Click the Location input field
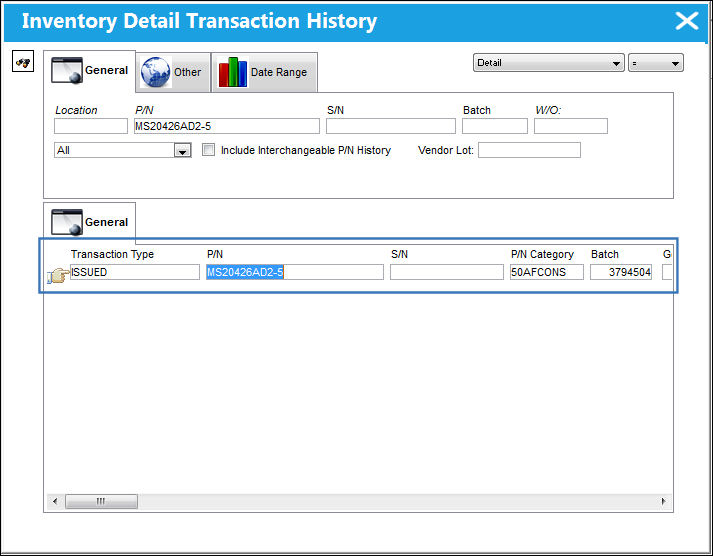The height and width of the screenshot is (556, 713). point(91,126)
